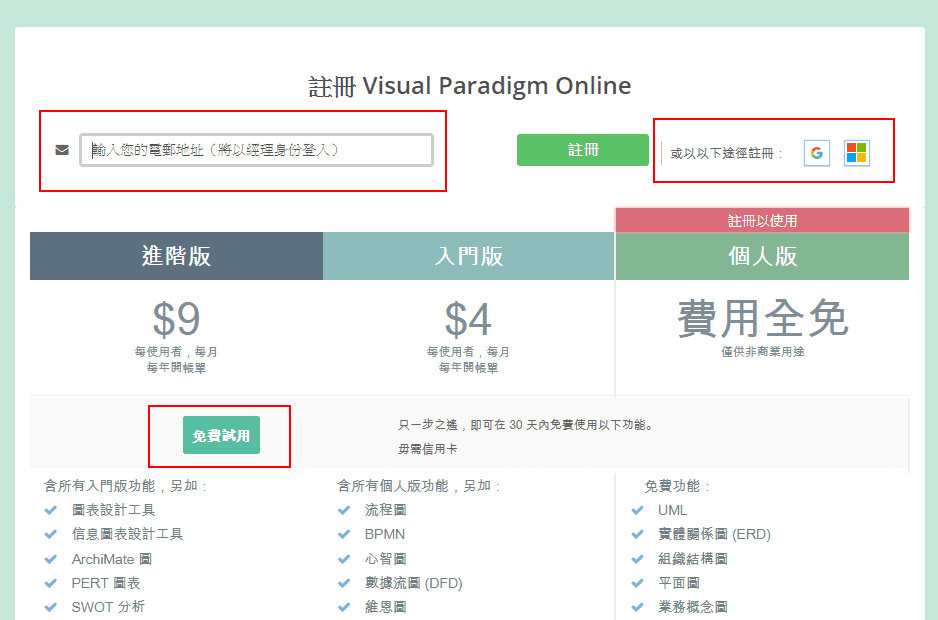Screen dimensions: 938x620
Task: Click the 費用全免 text
Action: pos(763,318)
